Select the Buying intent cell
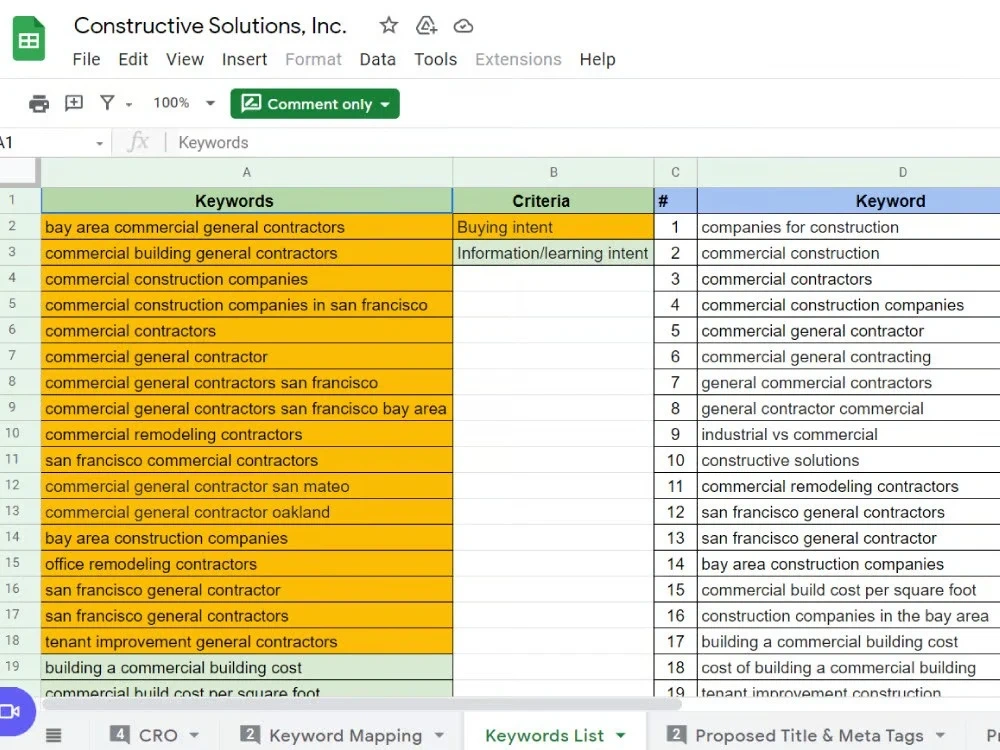 point(554,227)
